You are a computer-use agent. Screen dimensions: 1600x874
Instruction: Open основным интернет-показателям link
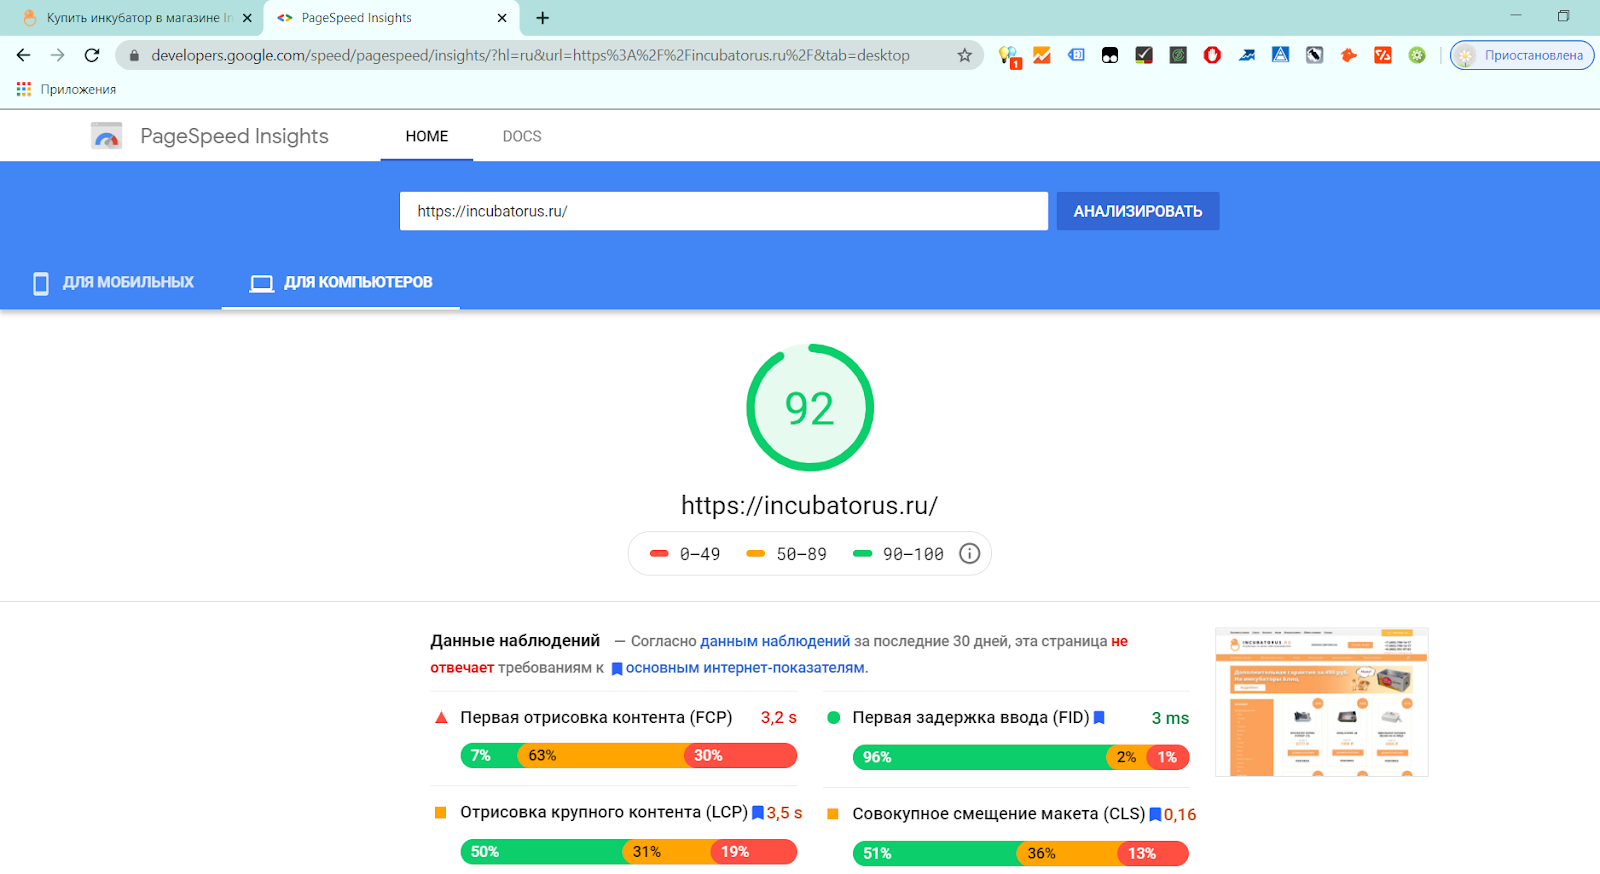[x=746, y=667]
